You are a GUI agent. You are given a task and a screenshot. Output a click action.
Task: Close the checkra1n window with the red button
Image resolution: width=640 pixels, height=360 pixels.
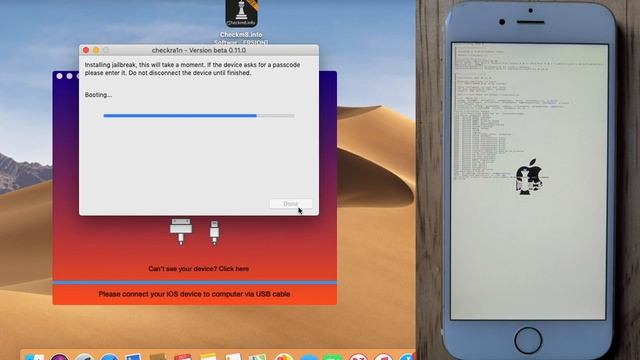click(x=86, y=50)
